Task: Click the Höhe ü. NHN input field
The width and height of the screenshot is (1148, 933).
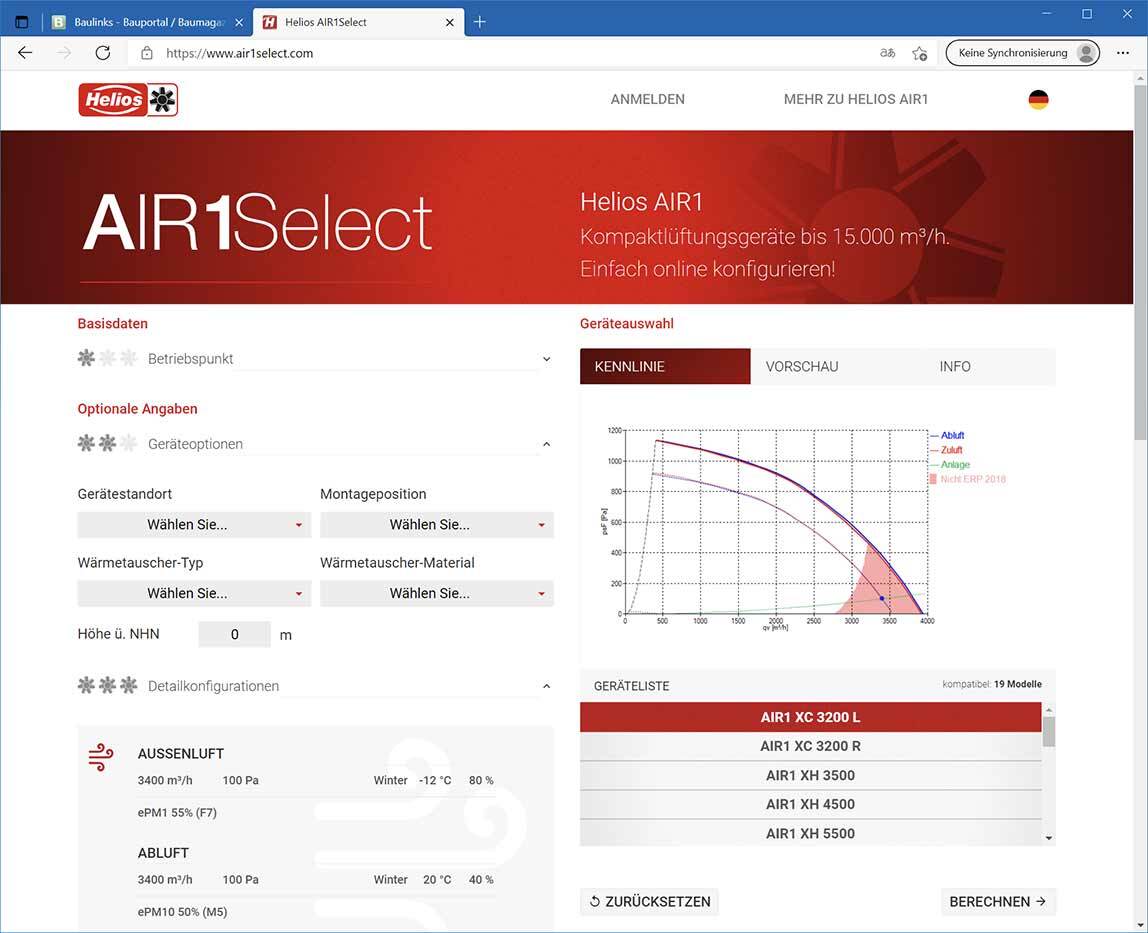Action: click(x=234, y=634)
